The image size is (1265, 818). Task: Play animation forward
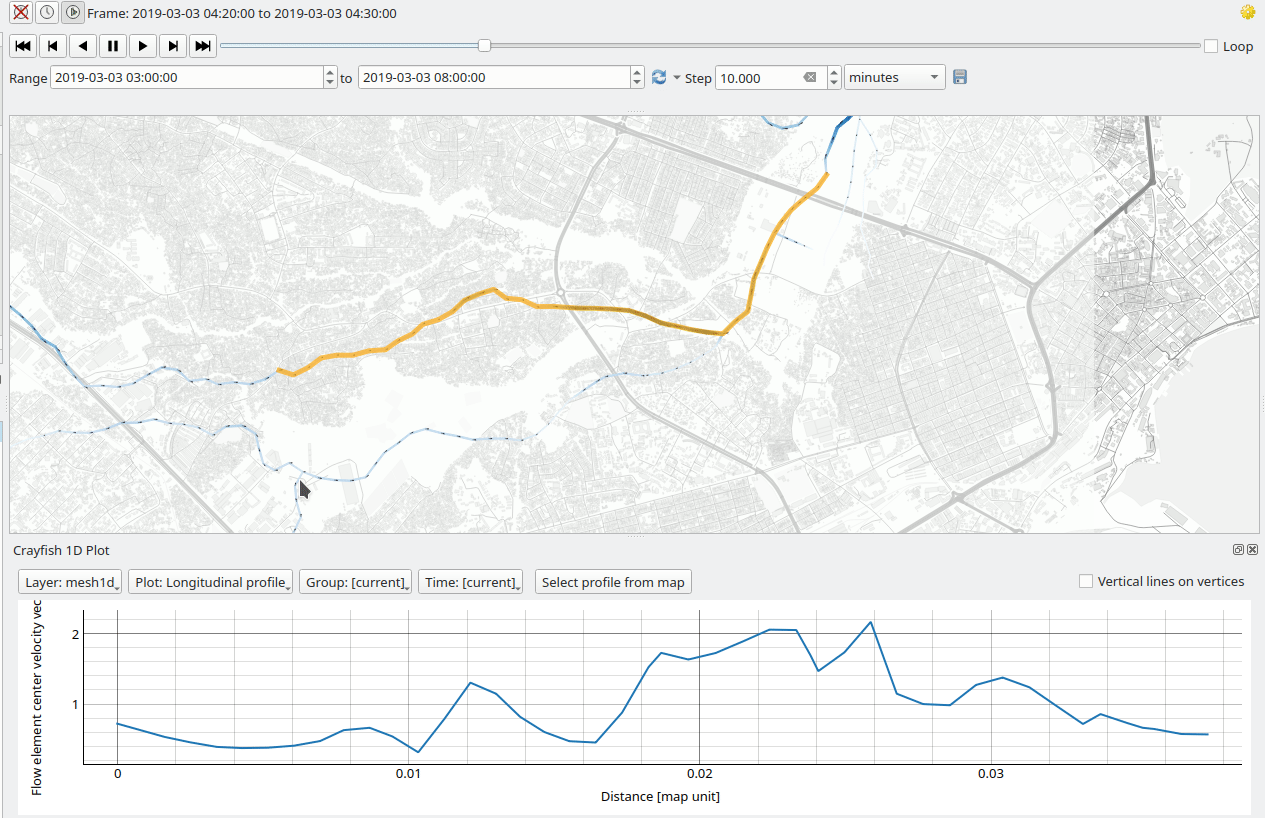tap(143, 46)
